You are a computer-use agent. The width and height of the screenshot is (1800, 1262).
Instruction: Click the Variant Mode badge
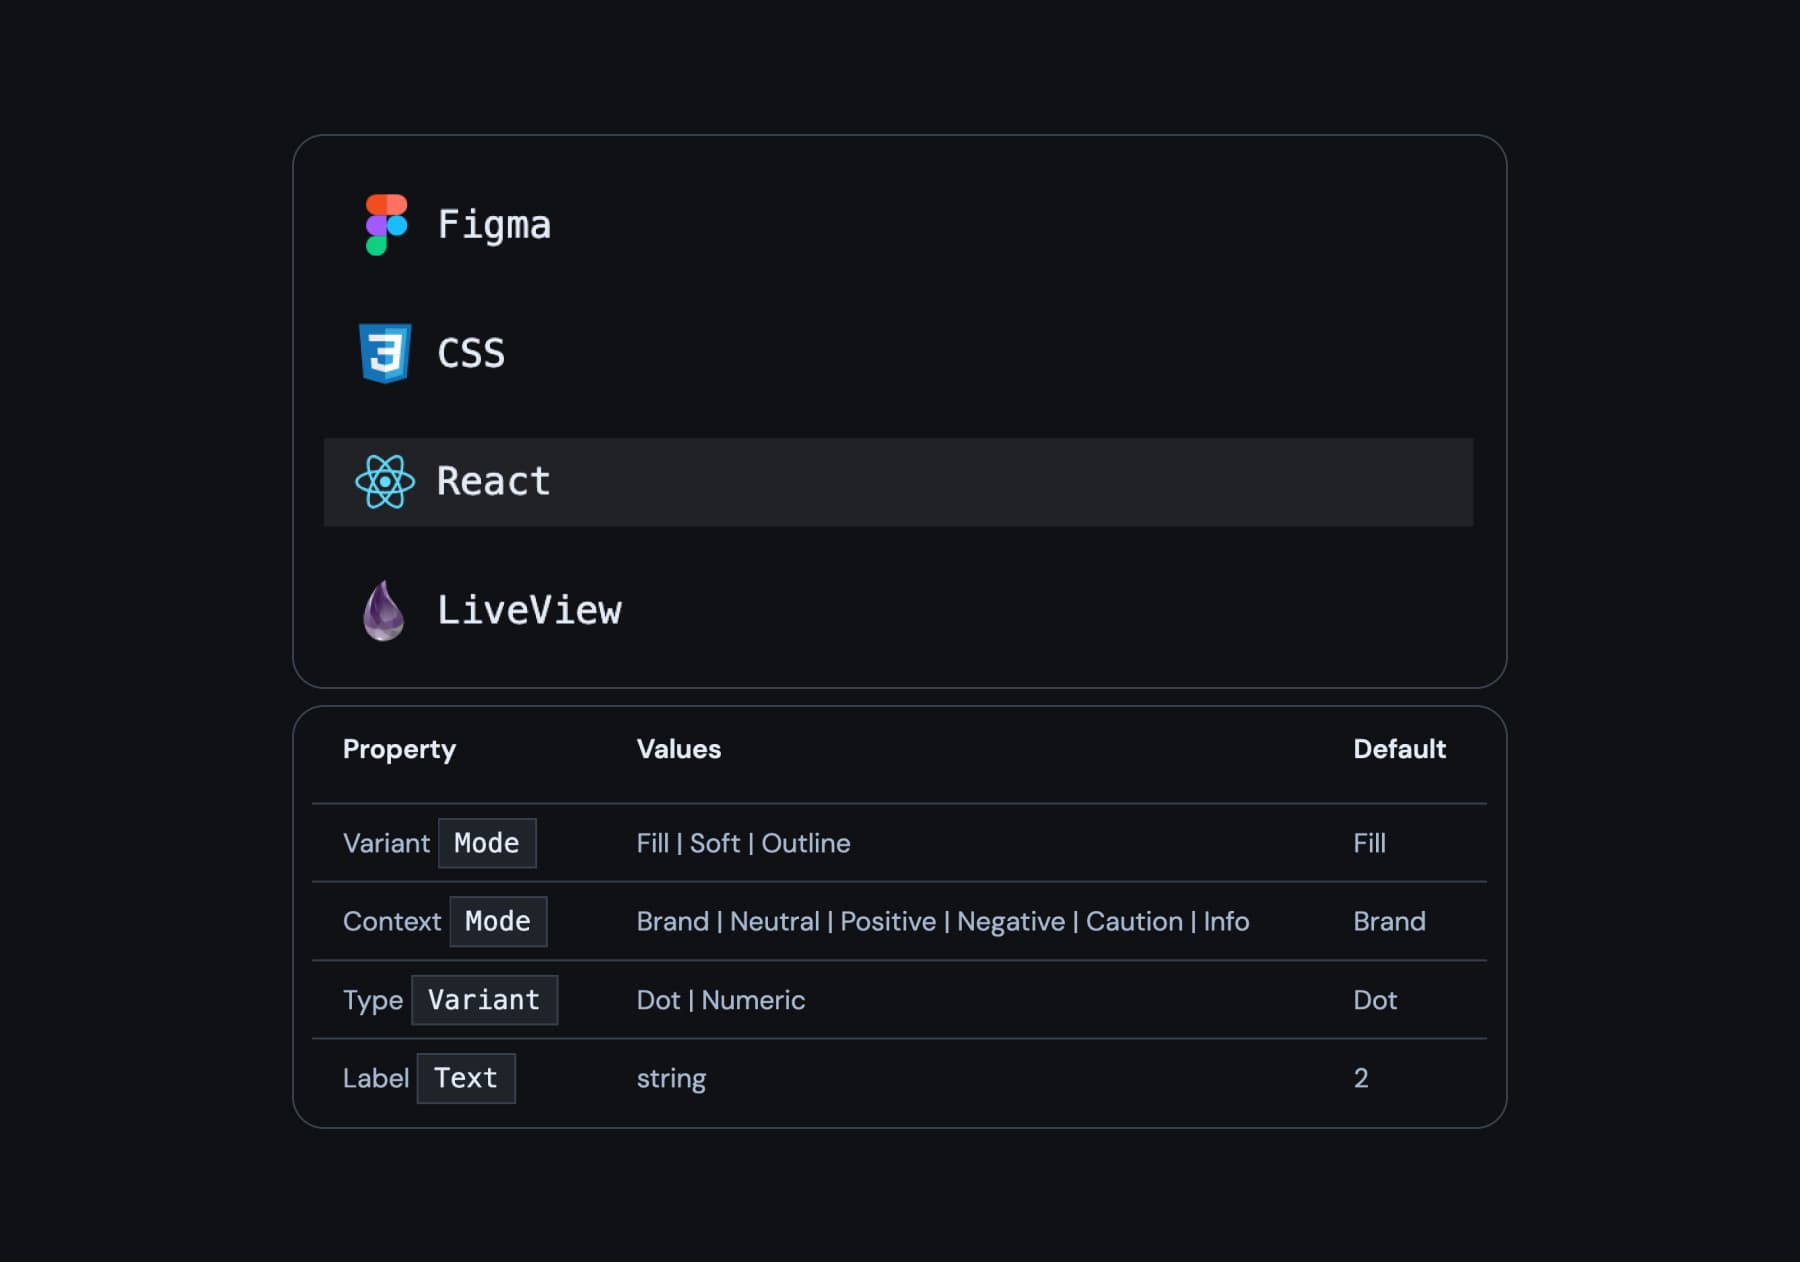[488, 843]
